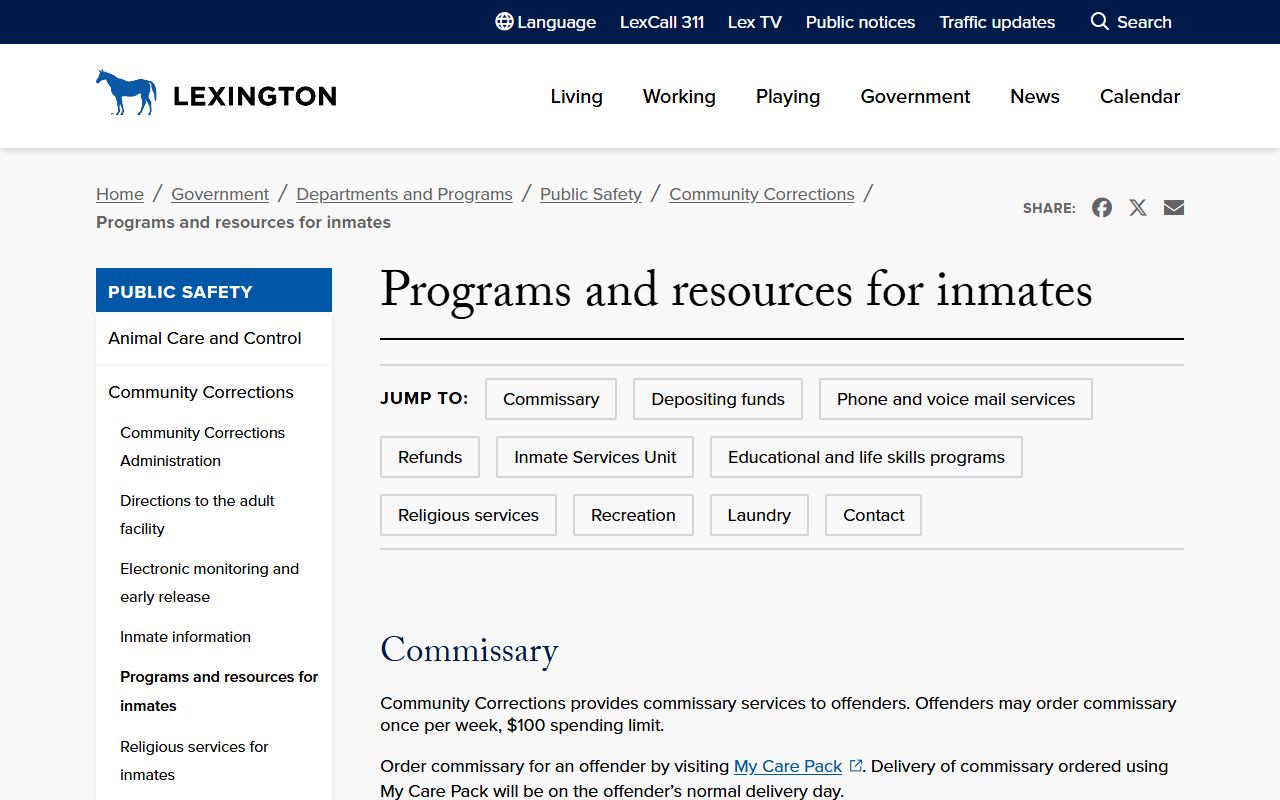The image size is (1280, 800).
Task: Open the Living menu
Action: pos(576,96)
